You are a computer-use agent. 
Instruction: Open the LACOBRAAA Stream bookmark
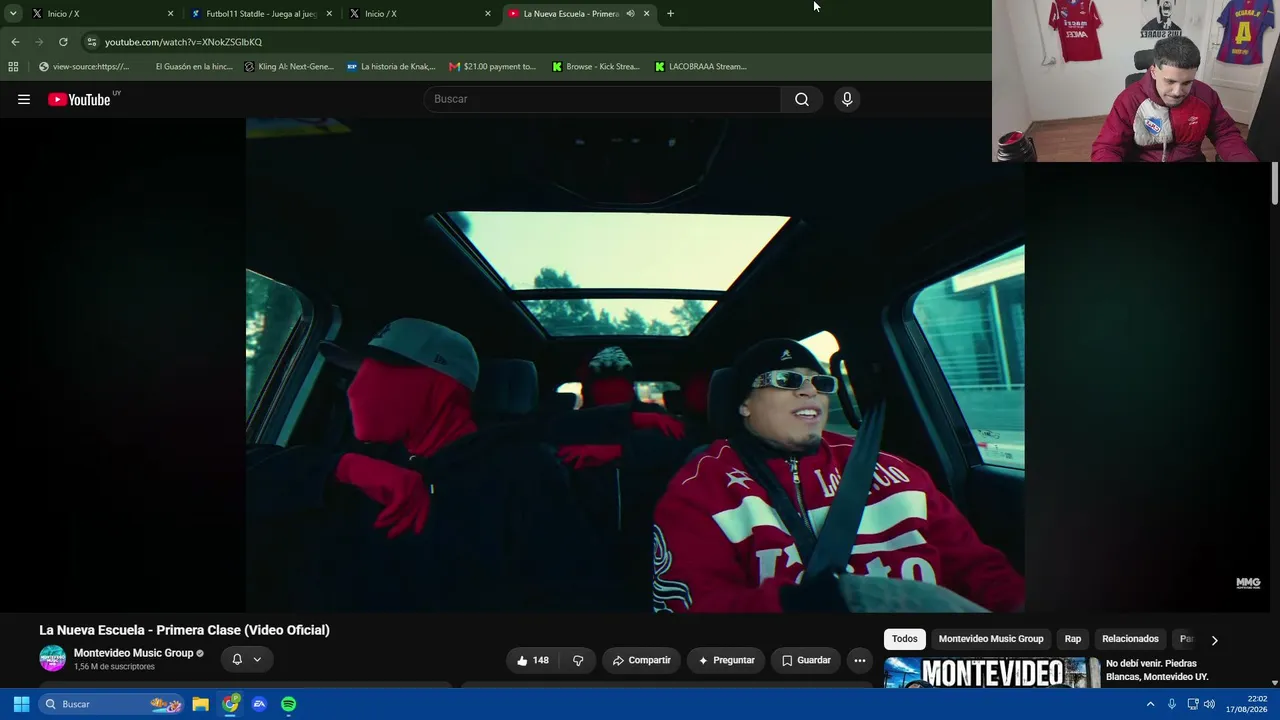[700, 67]
